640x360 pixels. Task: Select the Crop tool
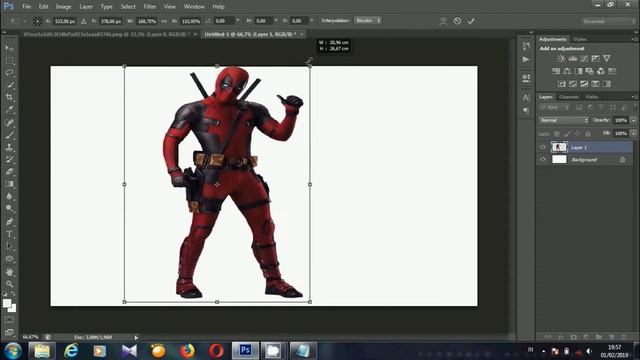point(9,97)
